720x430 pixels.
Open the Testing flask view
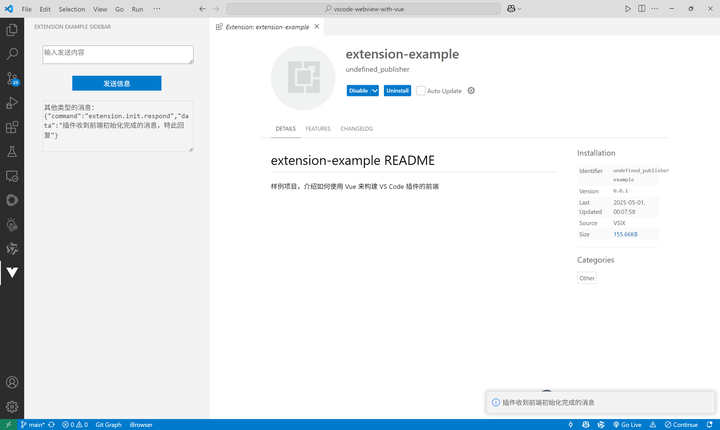click(12, 152)
